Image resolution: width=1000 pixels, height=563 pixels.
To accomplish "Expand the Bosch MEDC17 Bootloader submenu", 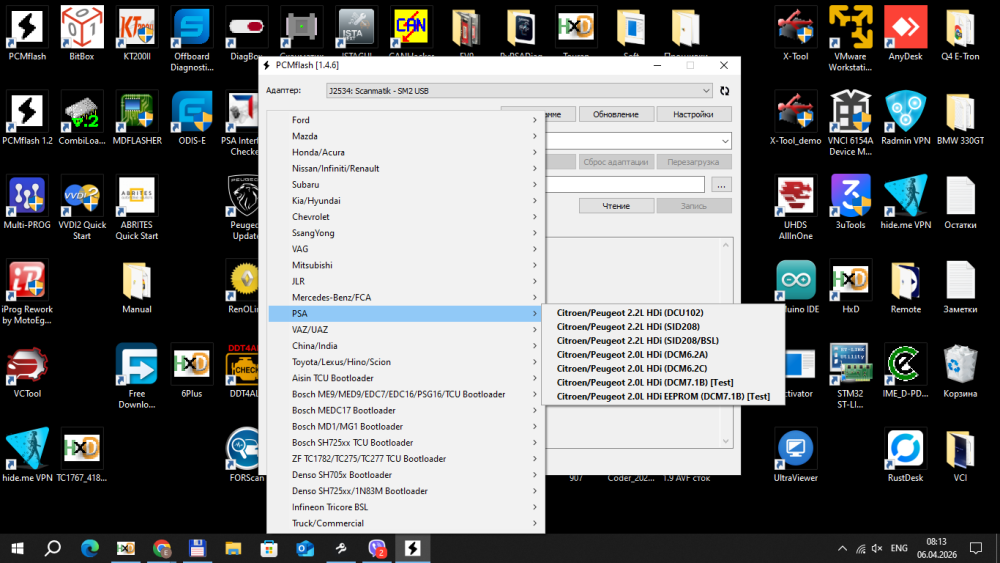I will [406, 410].
